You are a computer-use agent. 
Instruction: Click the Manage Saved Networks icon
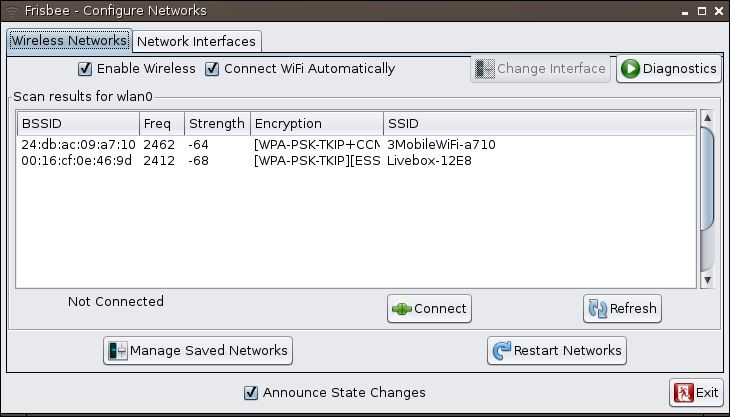(x=117, y=351)
